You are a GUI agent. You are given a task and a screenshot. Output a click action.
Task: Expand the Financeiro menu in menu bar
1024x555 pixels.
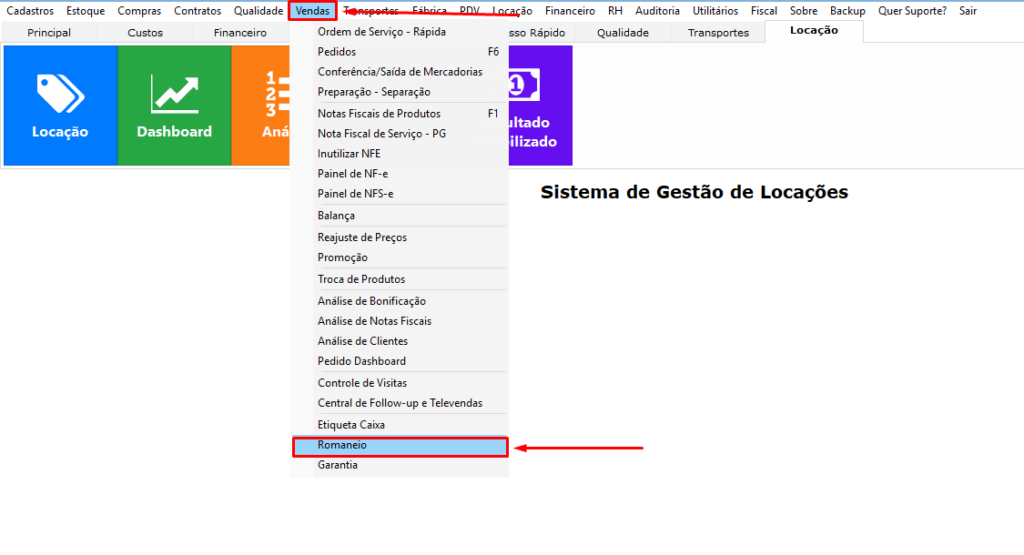click(570, 11)
